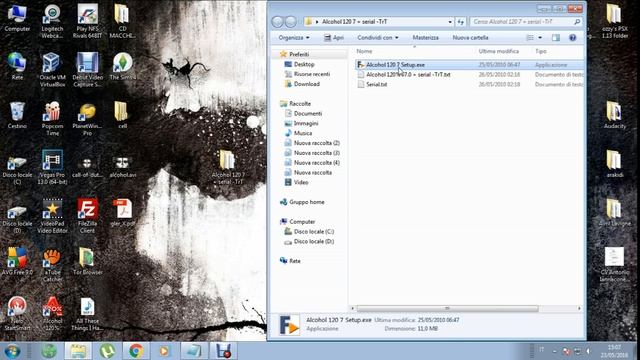Open Disco locale (D:) in sidebar
Viewport: 640px width, 360px height.
click(x=309, y=241)
